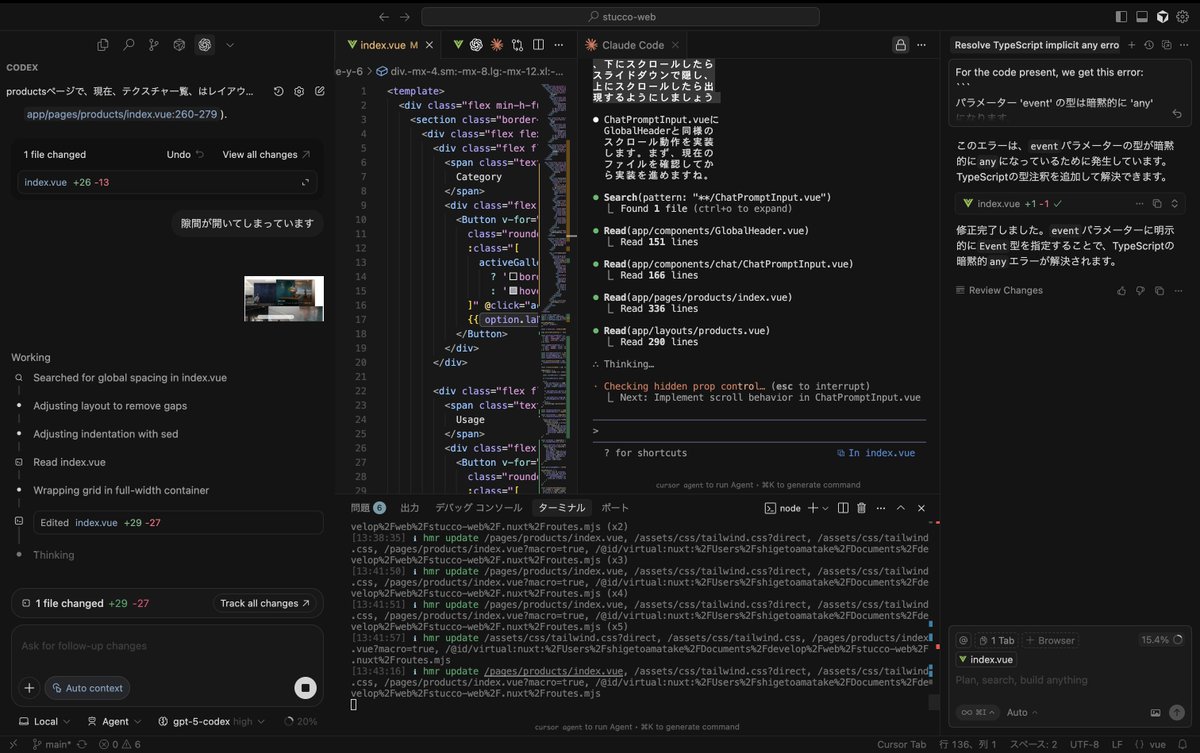Click Undo in the Codex changes card
This screenshot has height=753, width=1200.
pos(185,154)
